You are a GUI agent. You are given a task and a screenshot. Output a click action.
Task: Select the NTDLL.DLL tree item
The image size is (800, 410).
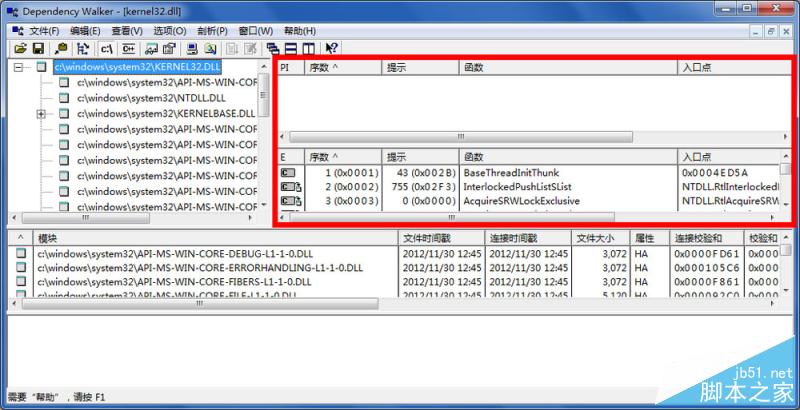click(x=152, y=98)
